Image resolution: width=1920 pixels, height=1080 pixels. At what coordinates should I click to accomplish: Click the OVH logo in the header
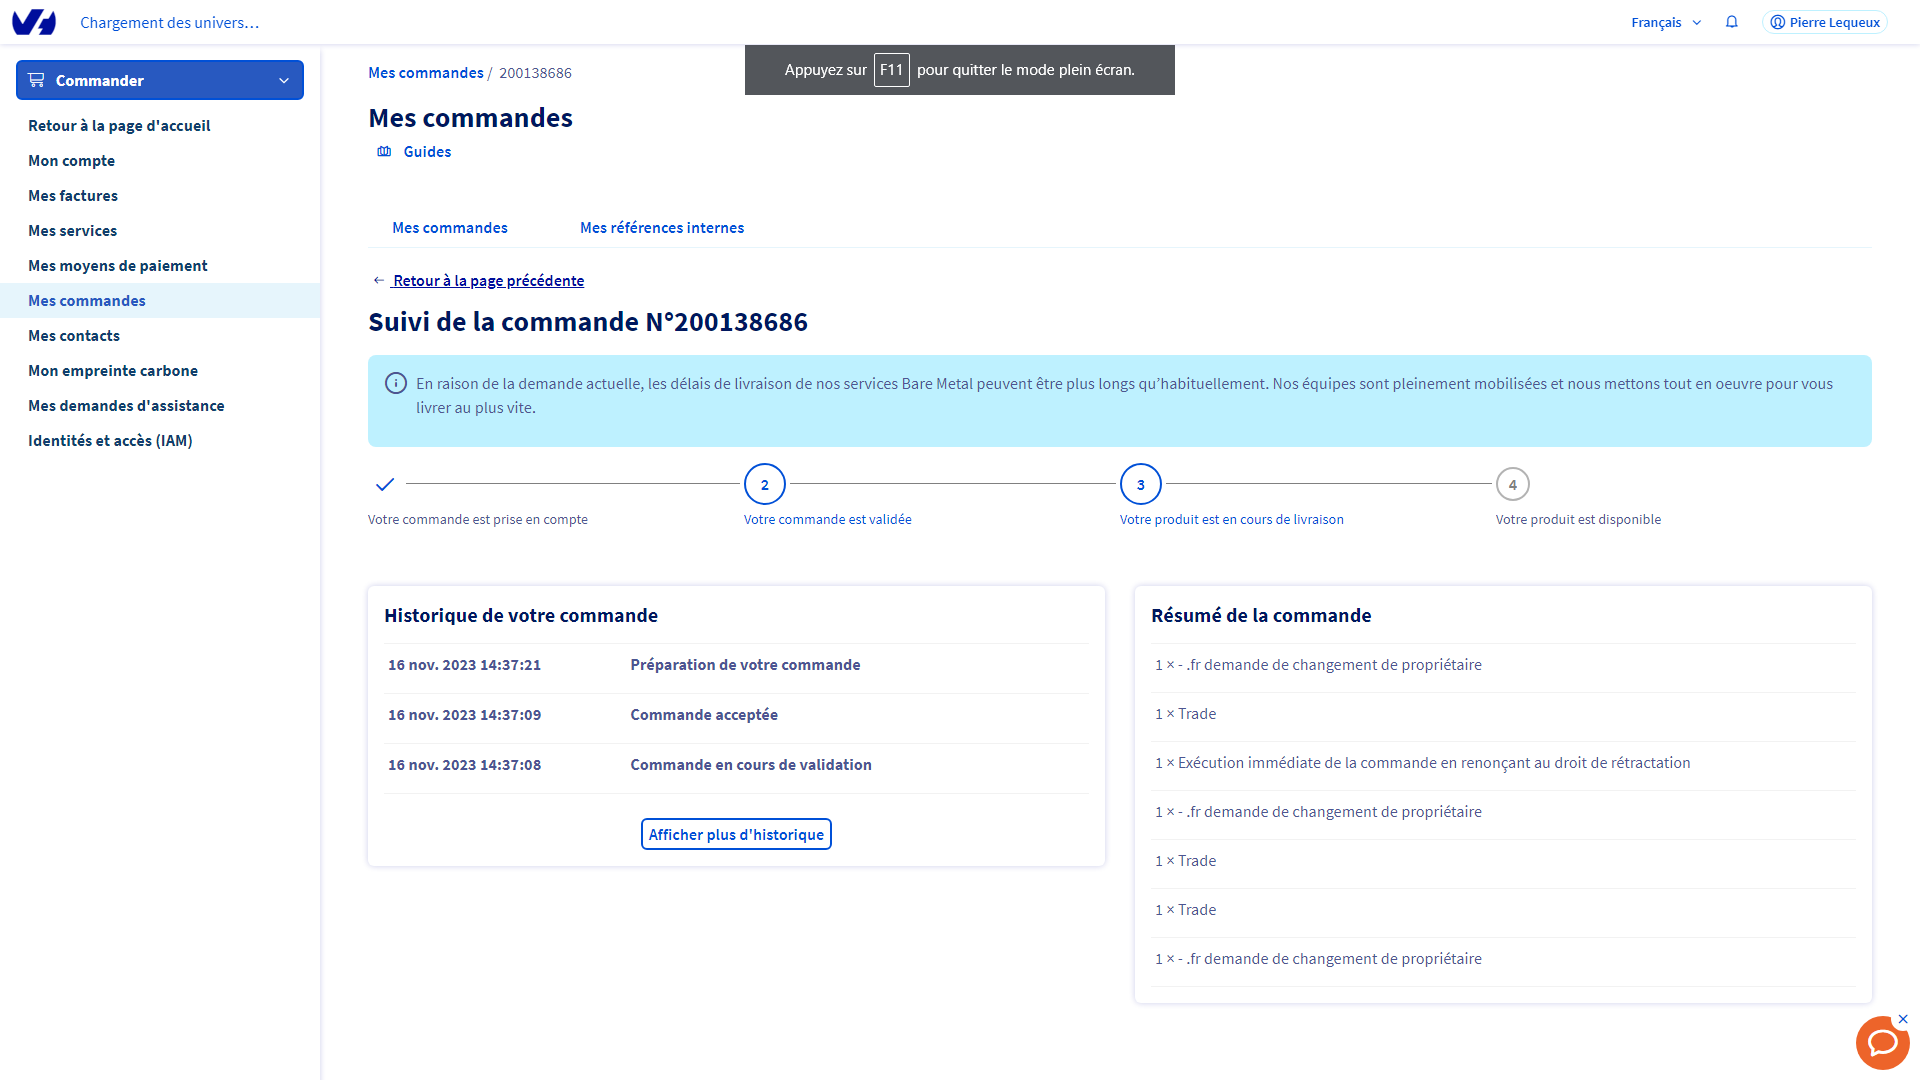pos(34,22)
